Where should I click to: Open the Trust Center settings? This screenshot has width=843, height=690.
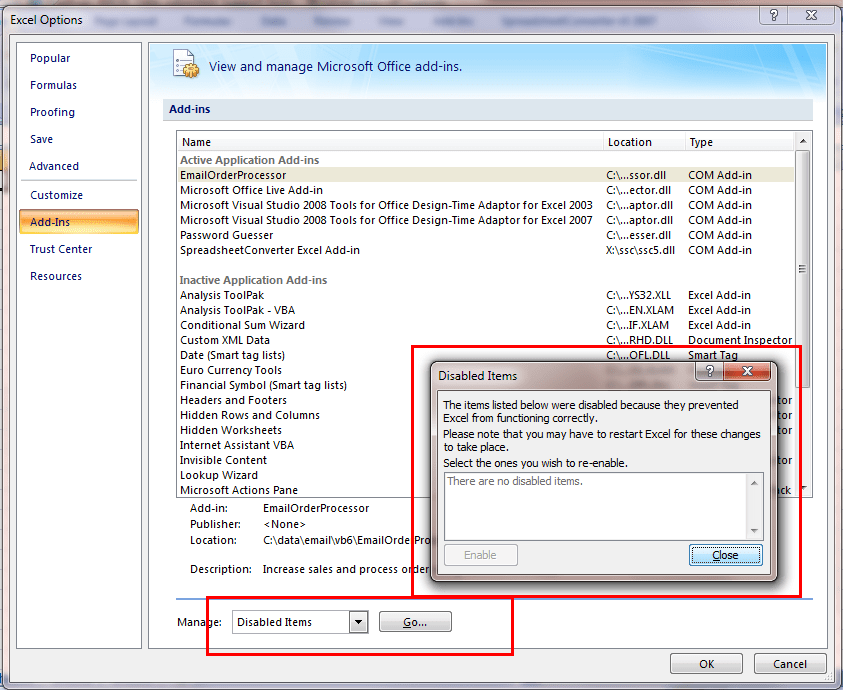click(59, 248)
